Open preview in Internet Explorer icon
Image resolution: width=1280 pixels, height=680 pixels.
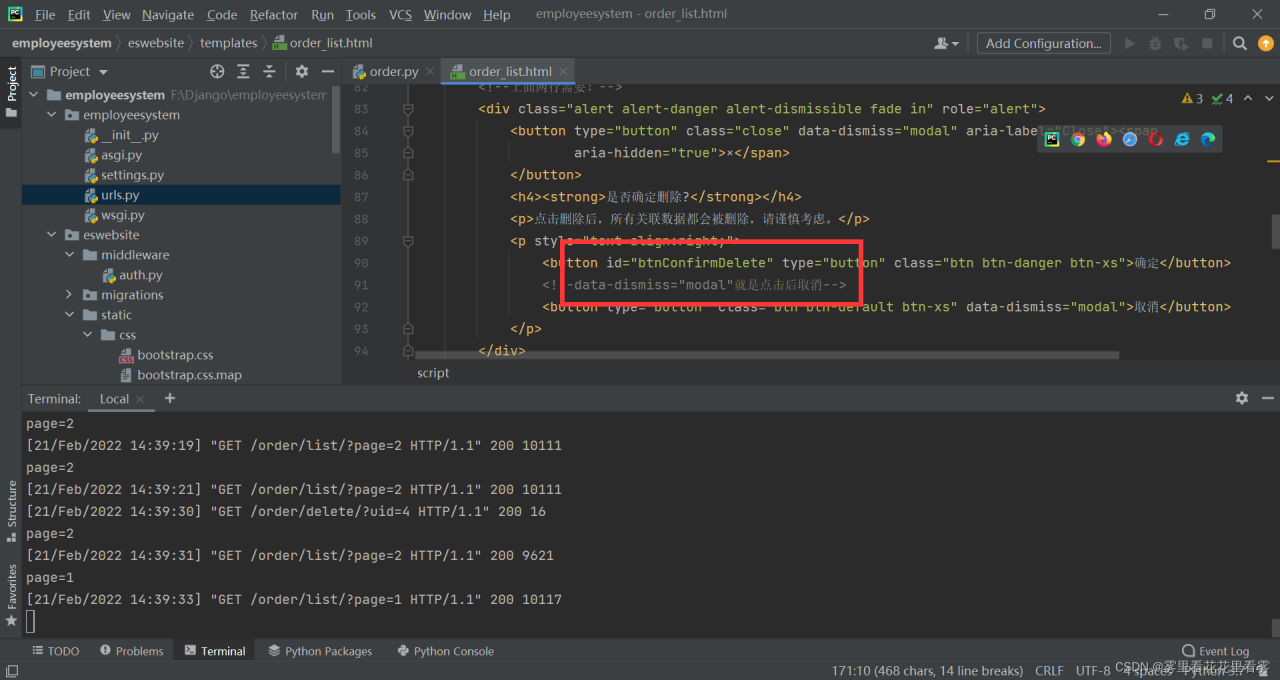(1182, 139)
